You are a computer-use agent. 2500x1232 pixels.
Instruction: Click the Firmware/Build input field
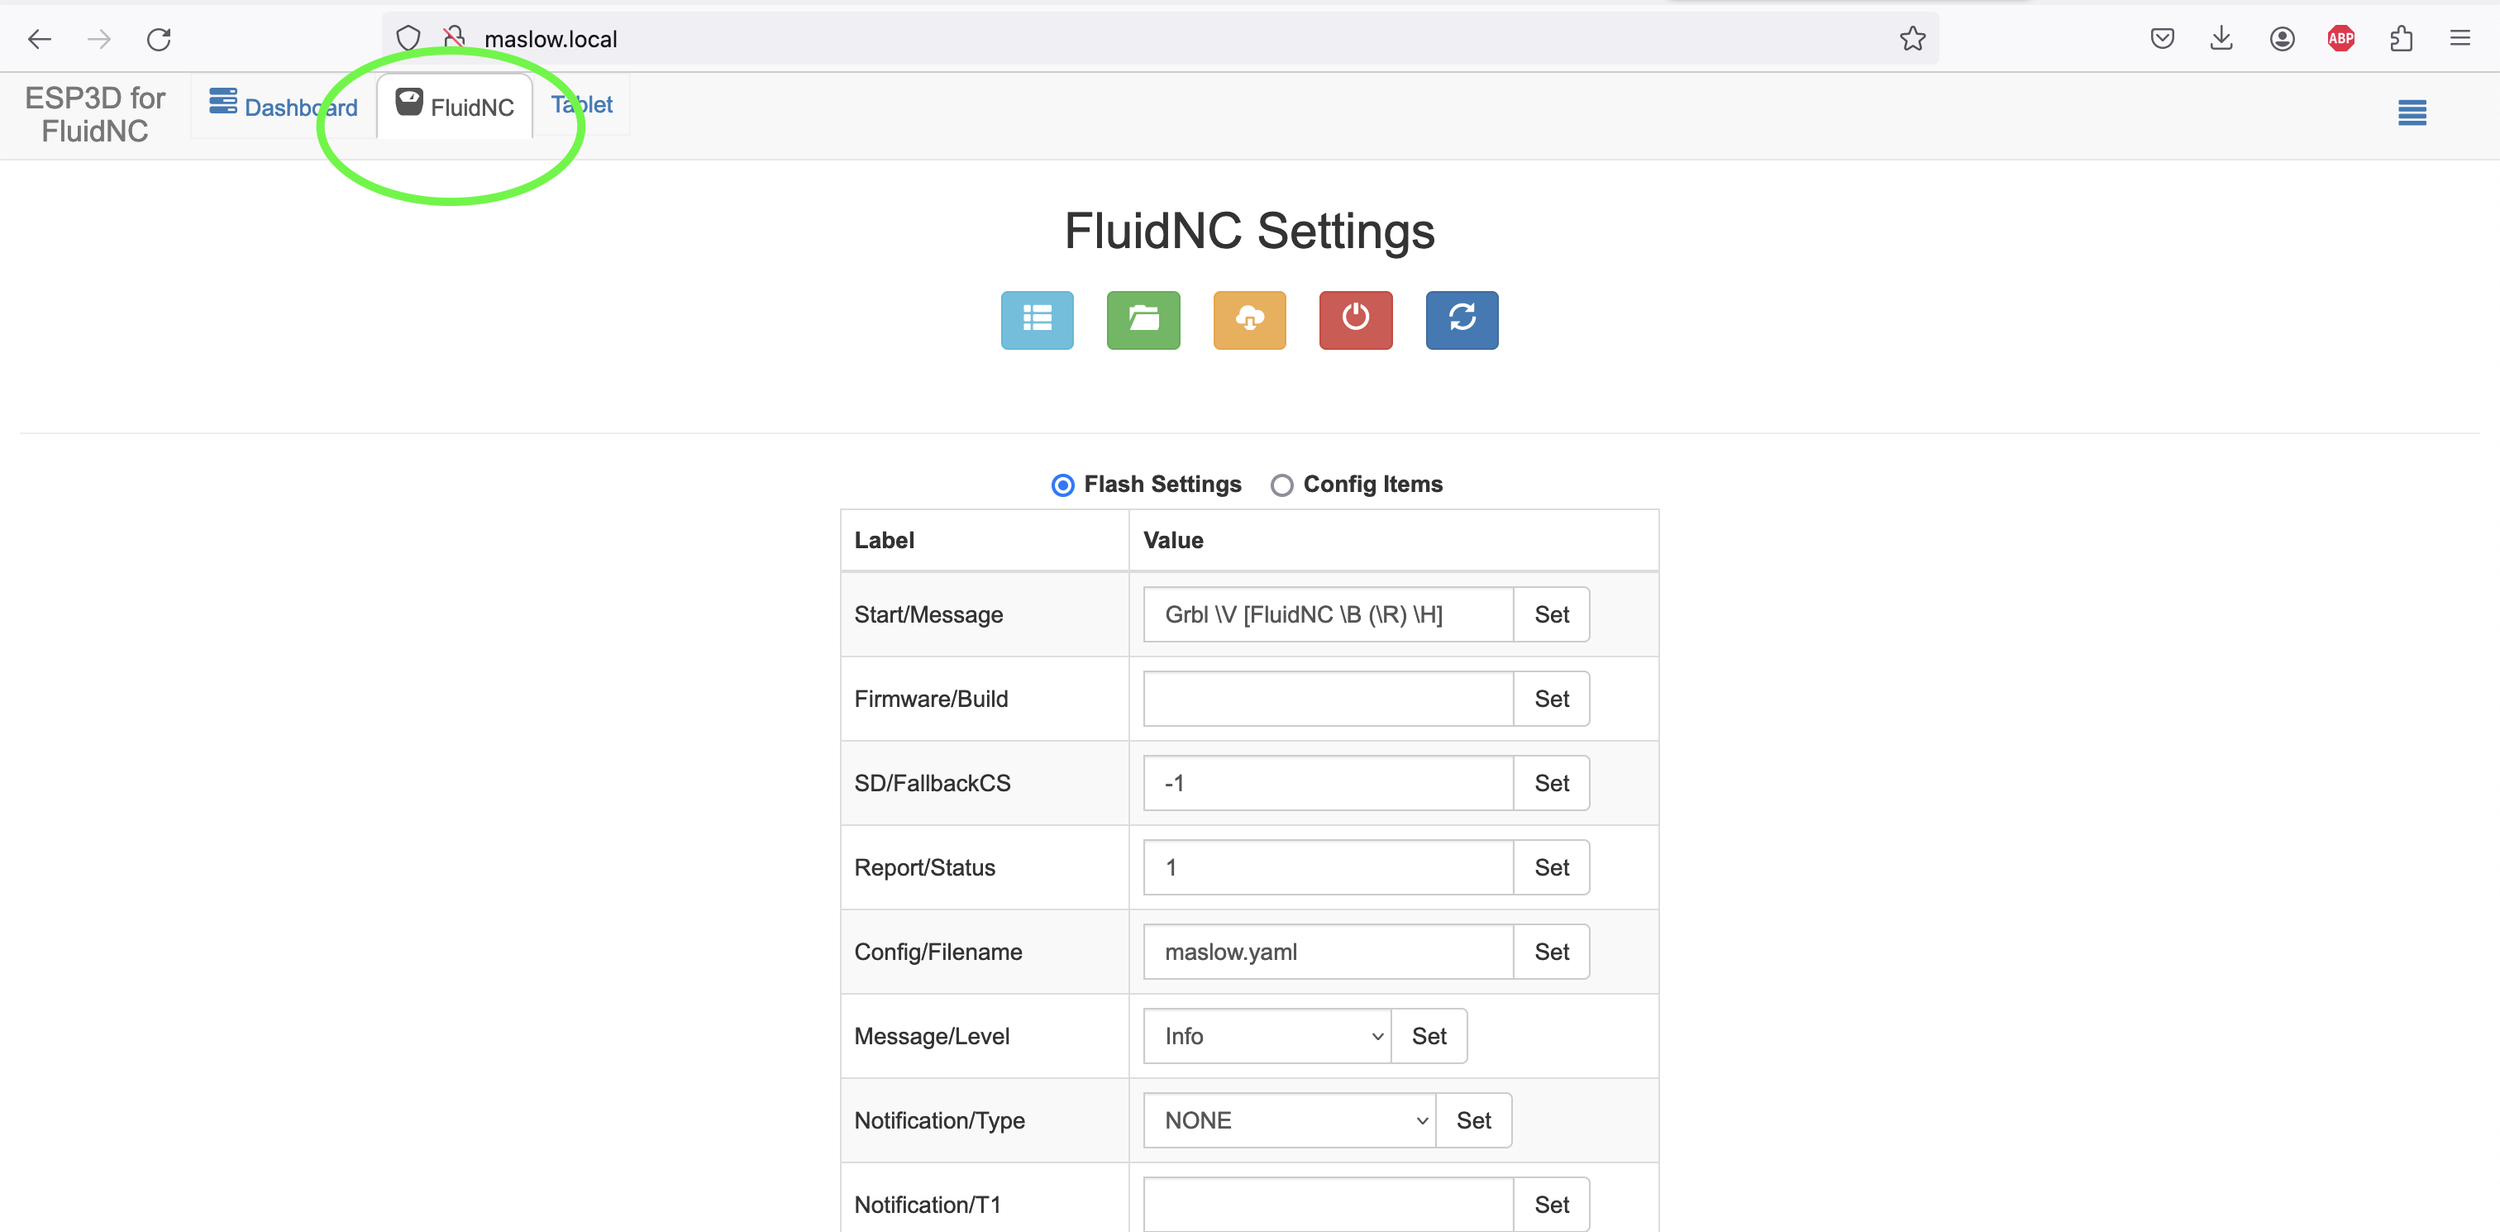(1327, 698)
